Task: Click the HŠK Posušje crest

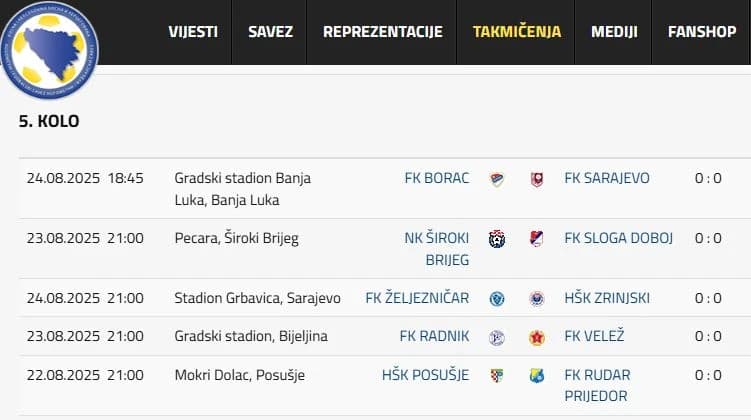Action: click(x=497, y=376)
